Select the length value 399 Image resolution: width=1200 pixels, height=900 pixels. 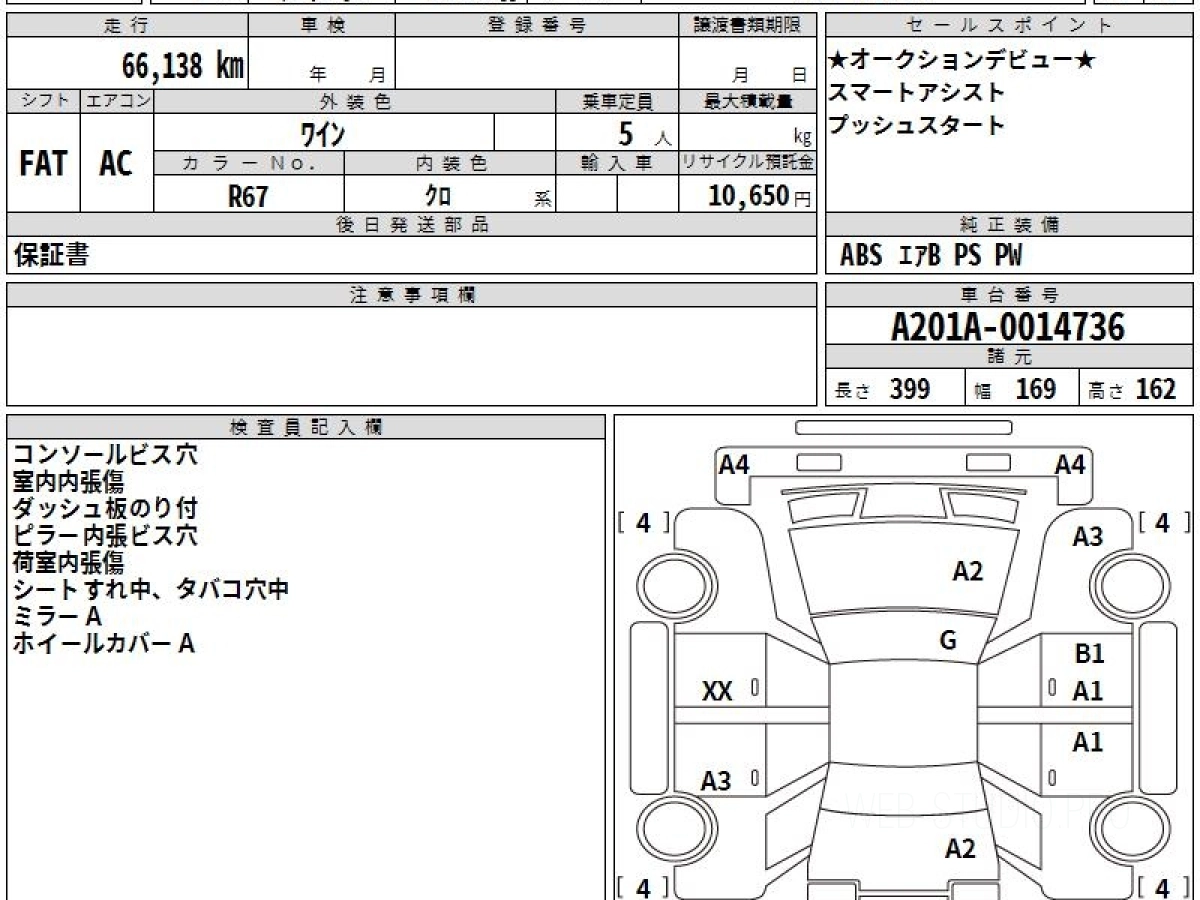(x=910, y=389)
